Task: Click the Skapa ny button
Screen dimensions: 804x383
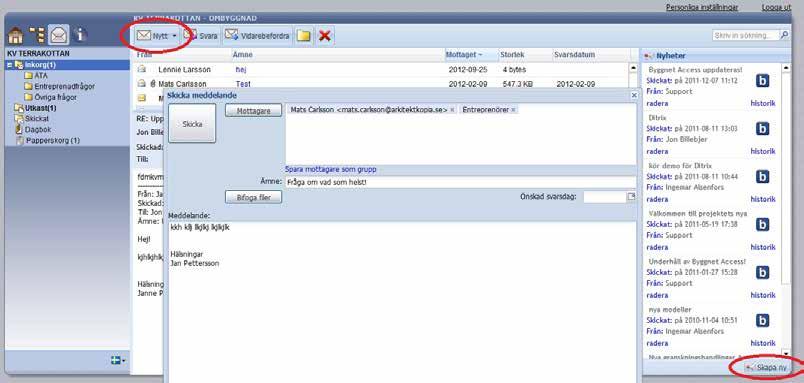Action: click(x=766, y=368)
